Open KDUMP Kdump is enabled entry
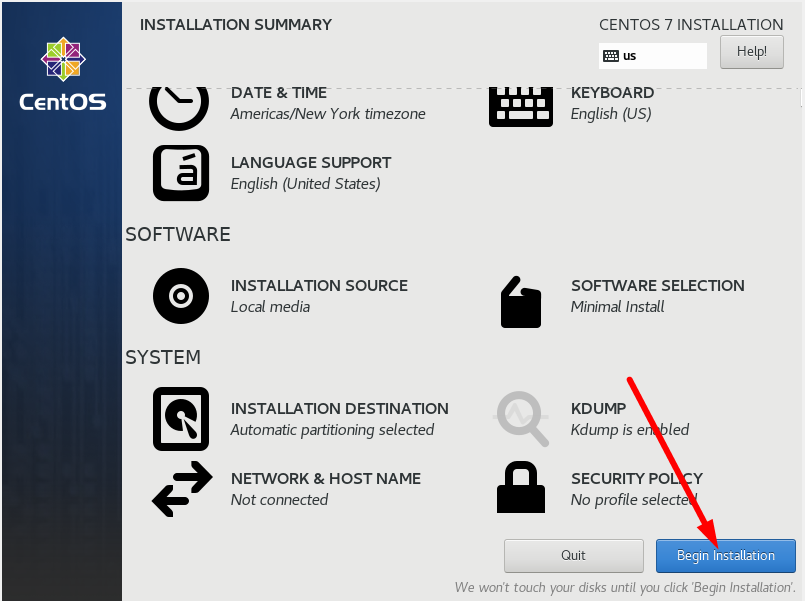The image size is (805, 601). click(630, 419)
